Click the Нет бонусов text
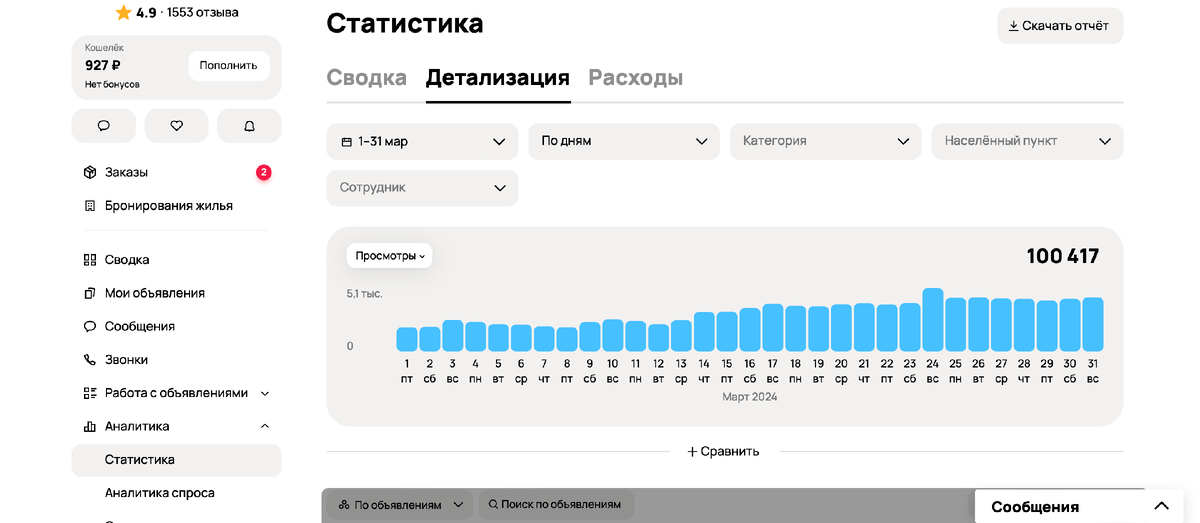Viewport: 1200px width, 523px height. pyautogui.click(x=112, y=84)
